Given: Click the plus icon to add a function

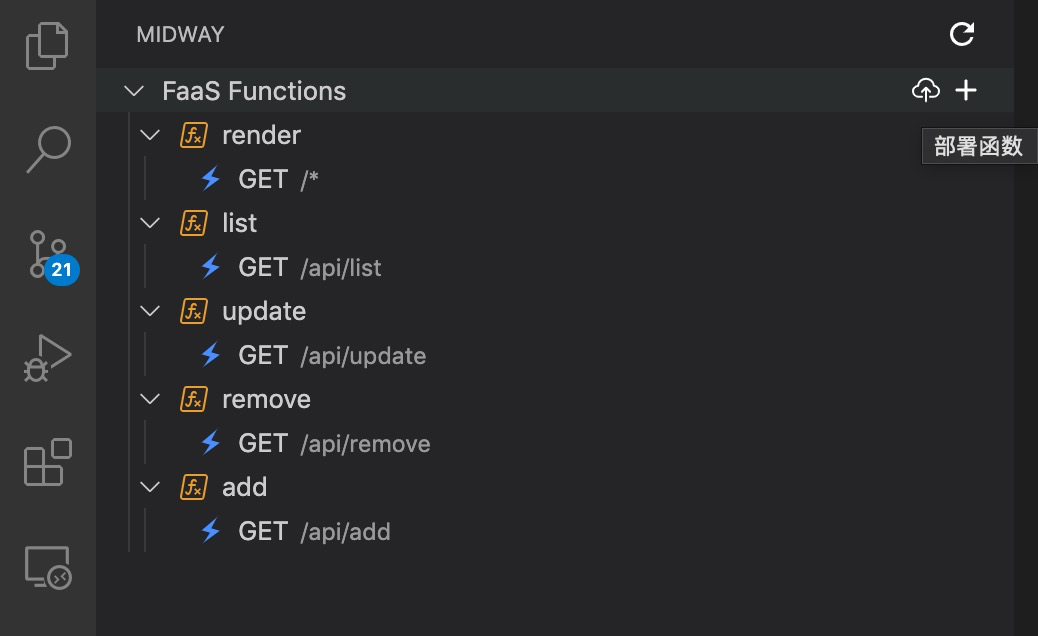Looking at the screenshot, I should 966,91.
